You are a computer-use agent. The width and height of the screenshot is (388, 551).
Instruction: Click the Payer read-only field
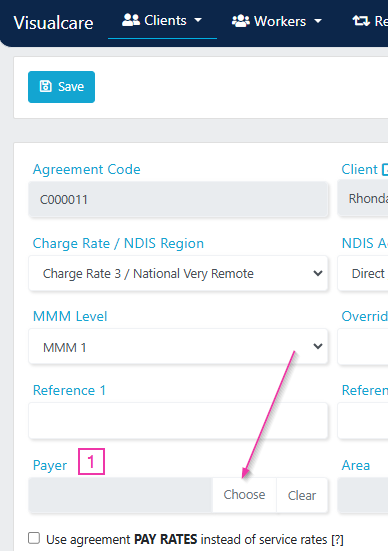click(121, 495)
